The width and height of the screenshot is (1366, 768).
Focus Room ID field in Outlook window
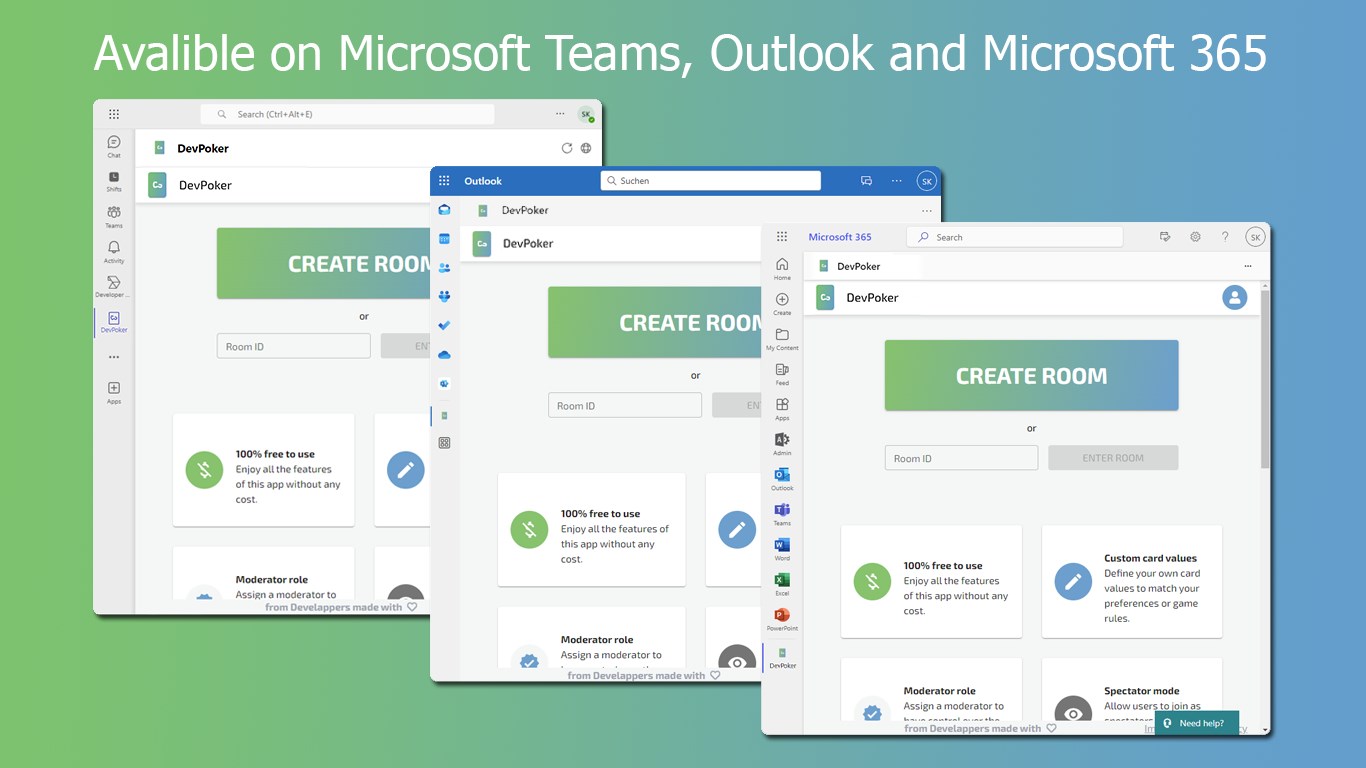point(625,406)
